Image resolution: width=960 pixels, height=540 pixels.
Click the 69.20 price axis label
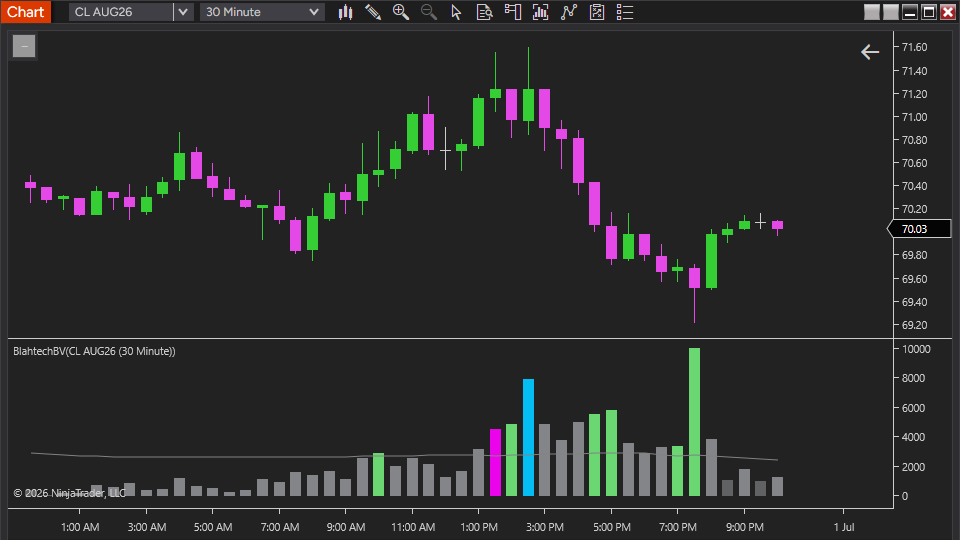[914, 325]
